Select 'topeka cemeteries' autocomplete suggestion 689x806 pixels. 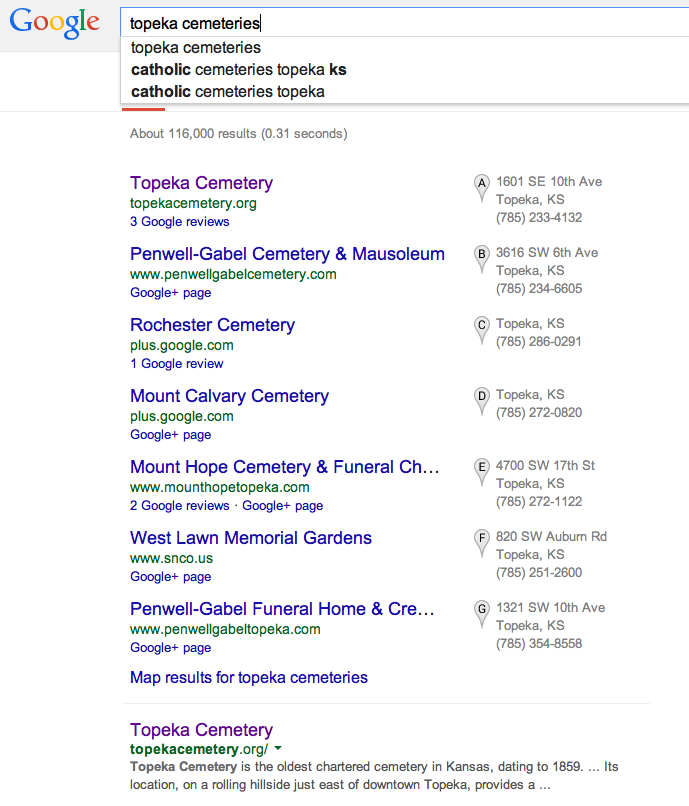196,48
